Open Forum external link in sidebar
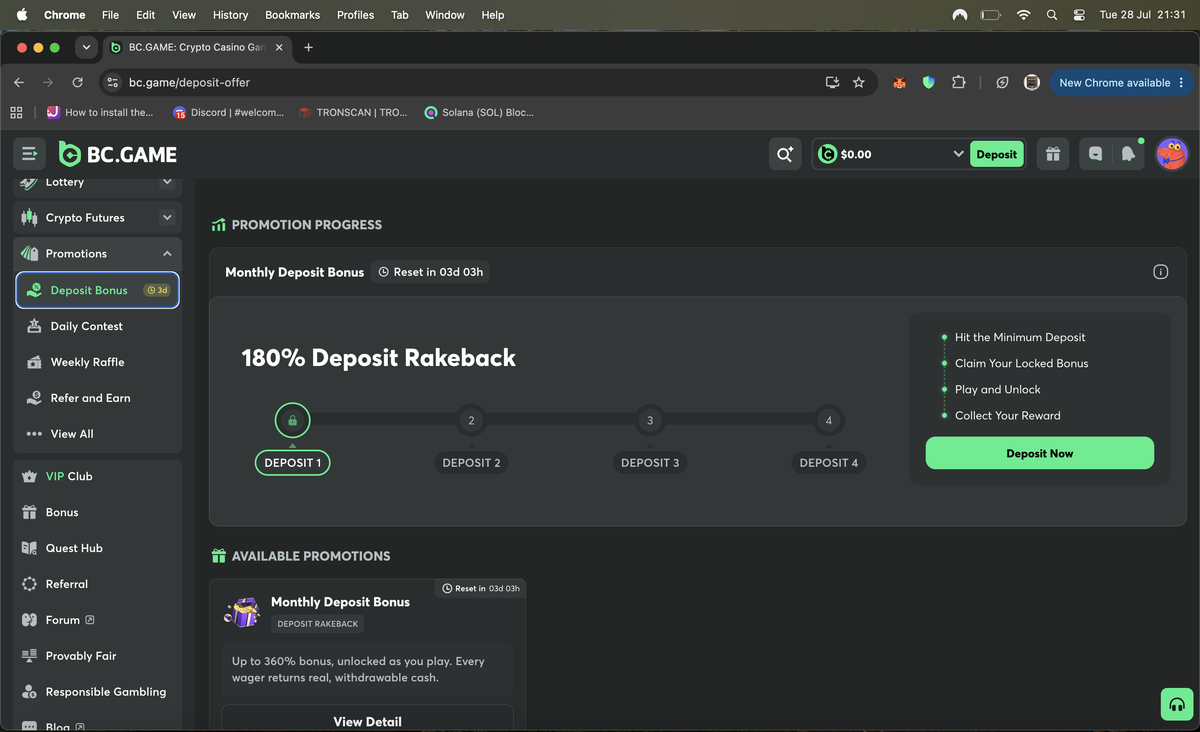Screen dimensions: 1200x732 pos(98,620)
